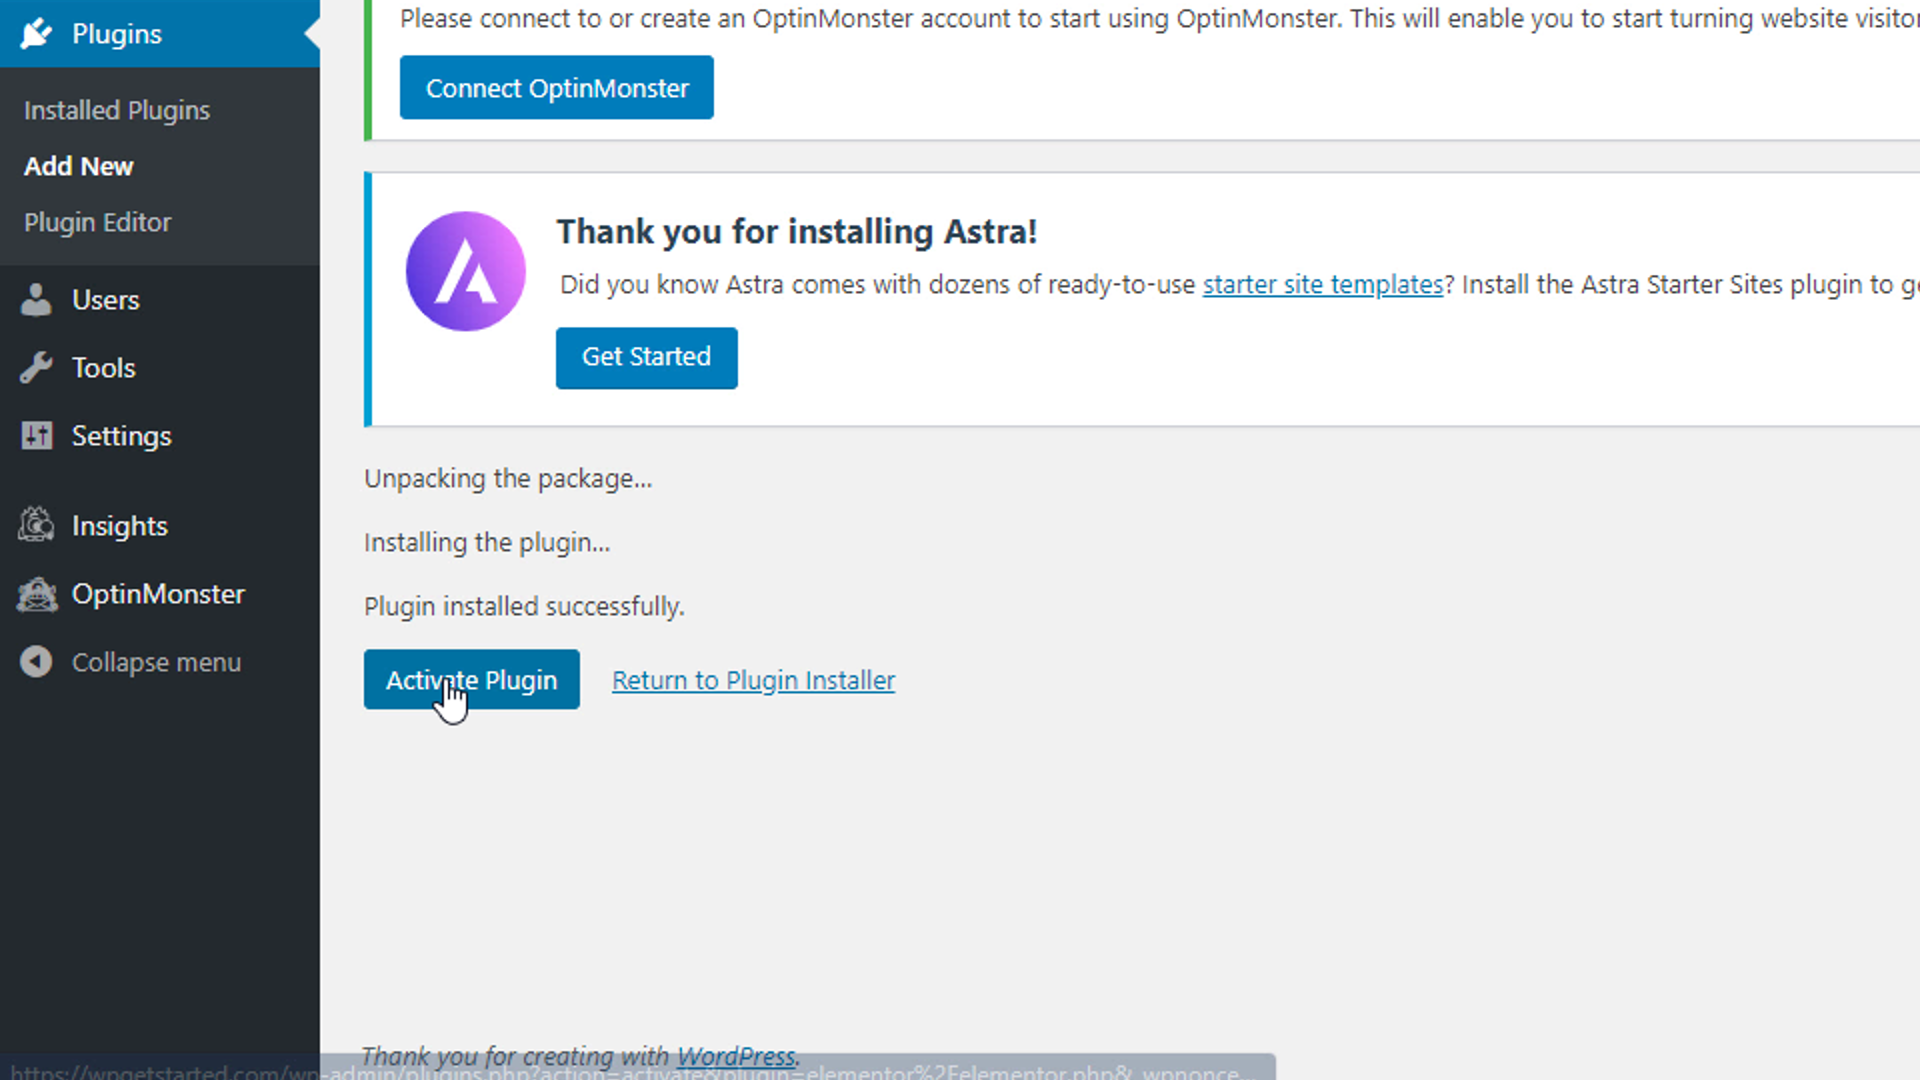The height and width of the screenshot is (1080, 1920).
Task: Open the Plugin Editor submenu item
Action: pos(98,222)
